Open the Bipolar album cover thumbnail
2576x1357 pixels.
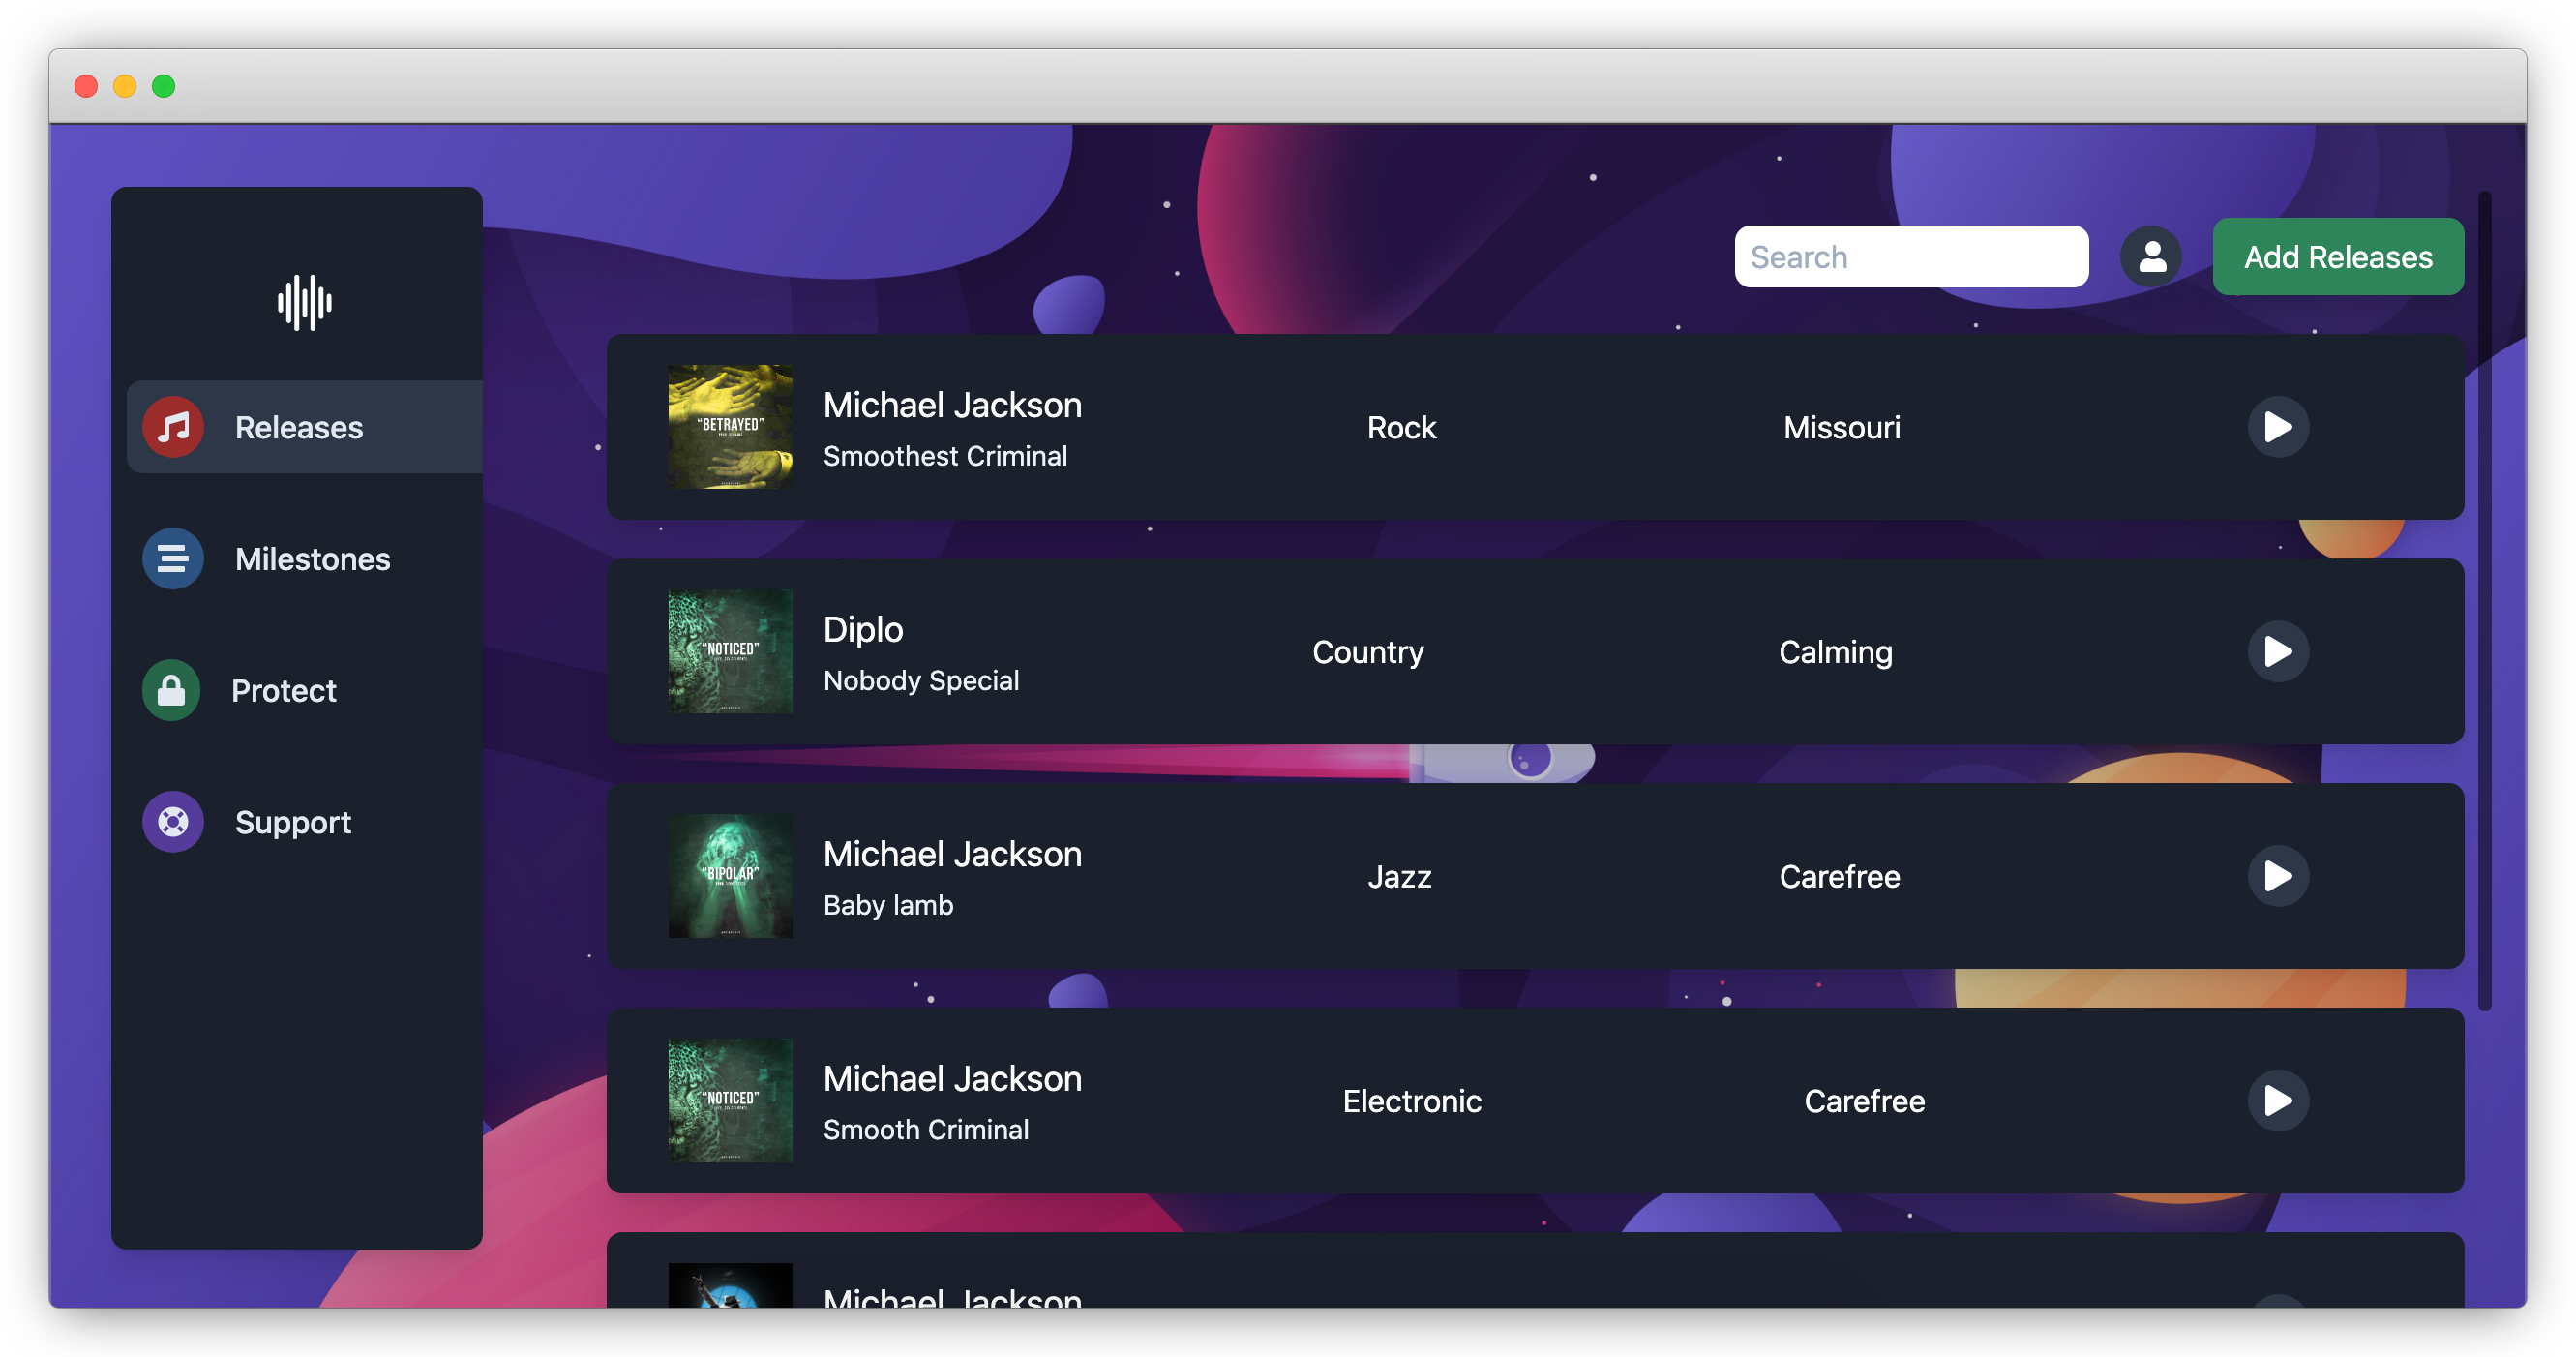click(x=730, y=876)
